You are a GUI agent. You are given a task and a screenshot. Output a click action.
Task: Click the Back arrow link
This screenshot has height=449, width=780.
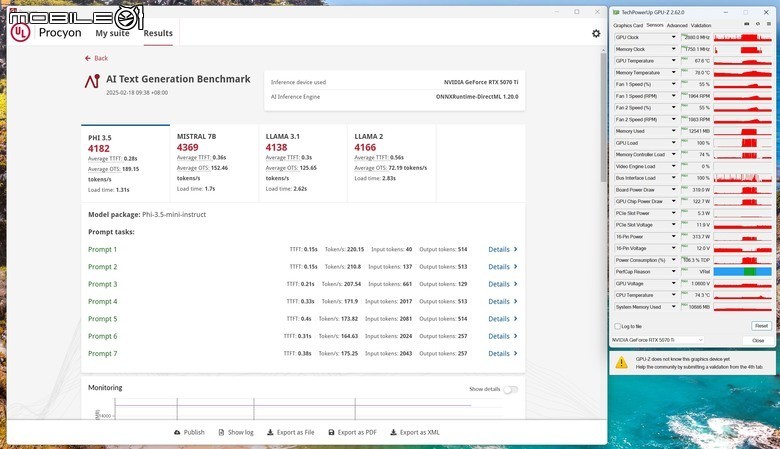pos(96,58)
